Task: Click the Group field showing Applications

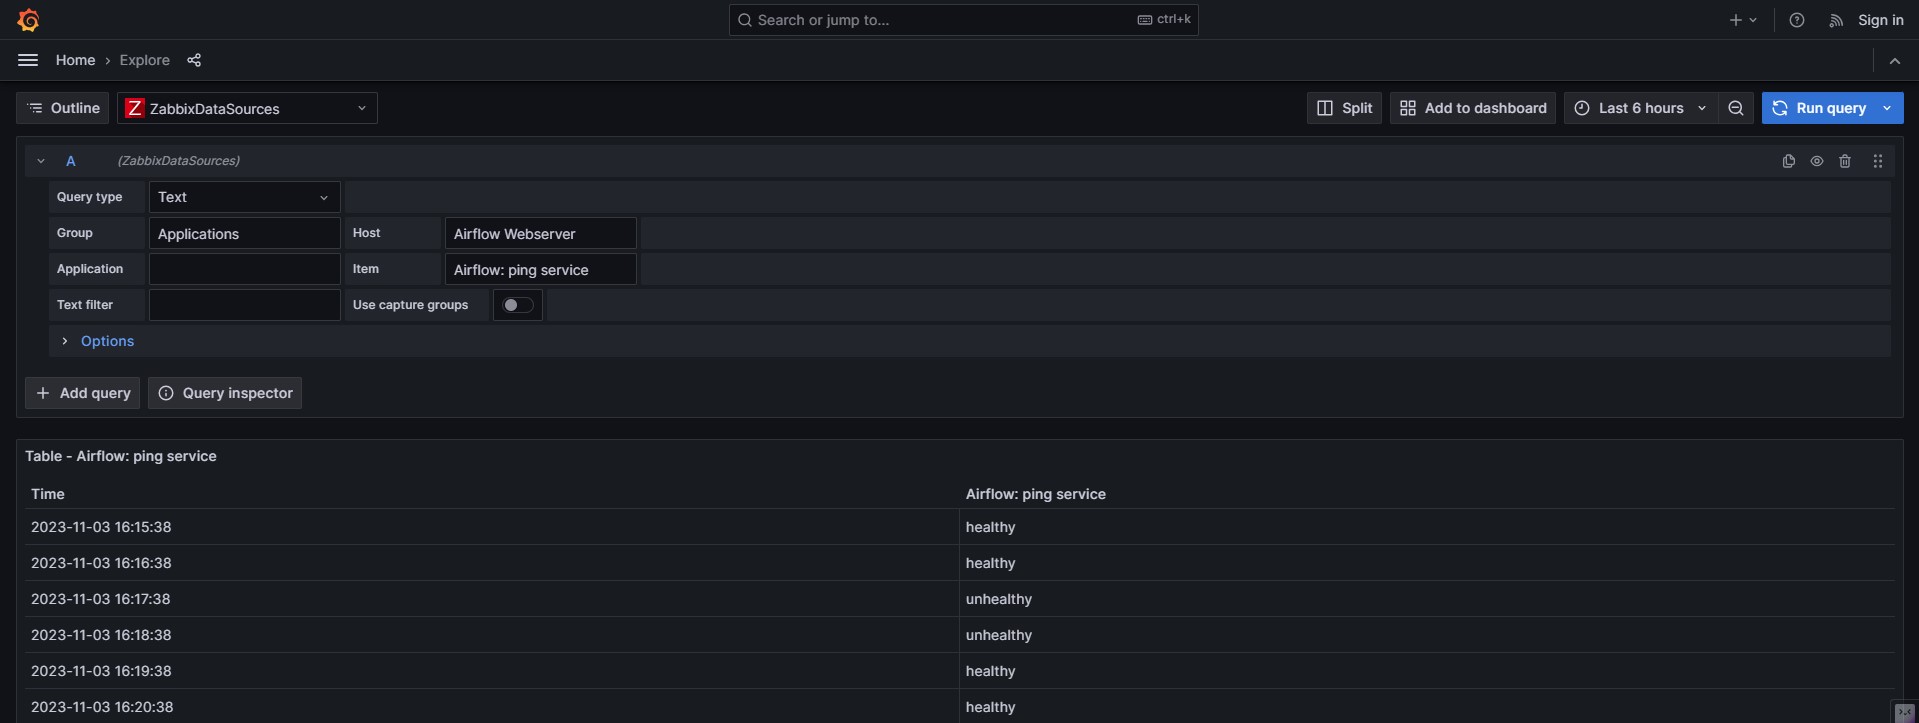Action: (245, 233)
